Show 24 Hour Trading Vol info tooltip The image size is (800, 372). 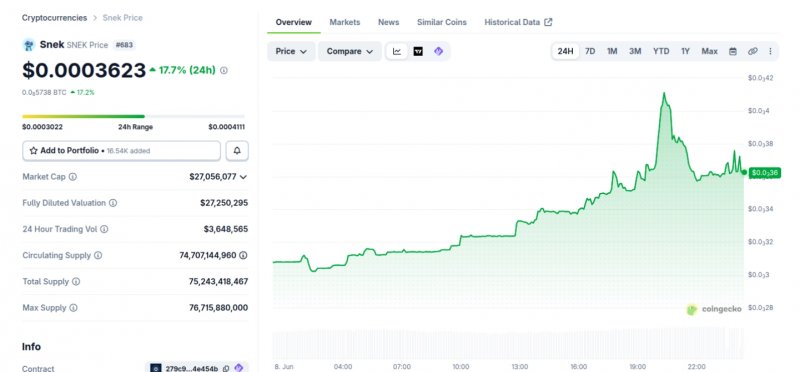(x=104, y=229)
